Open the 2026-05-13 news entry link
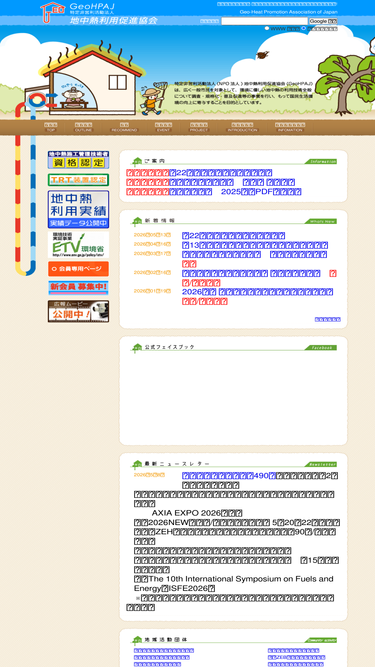Image resolution: width=375 pixels, height=667 pixels. 233,236
